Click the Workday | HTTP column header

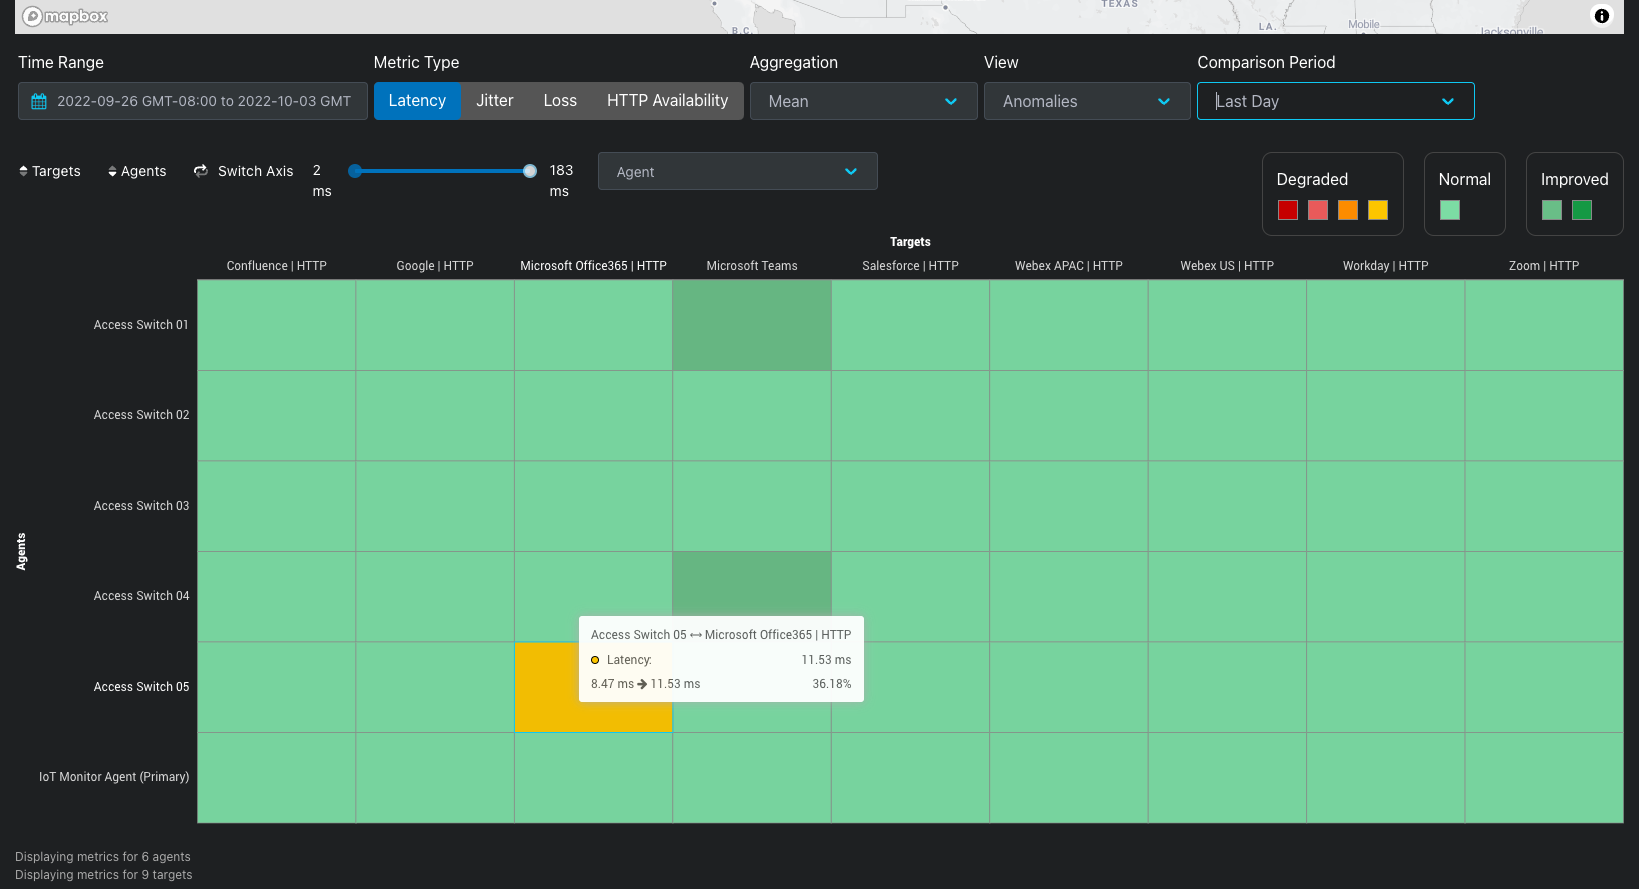coord(1386,266)
